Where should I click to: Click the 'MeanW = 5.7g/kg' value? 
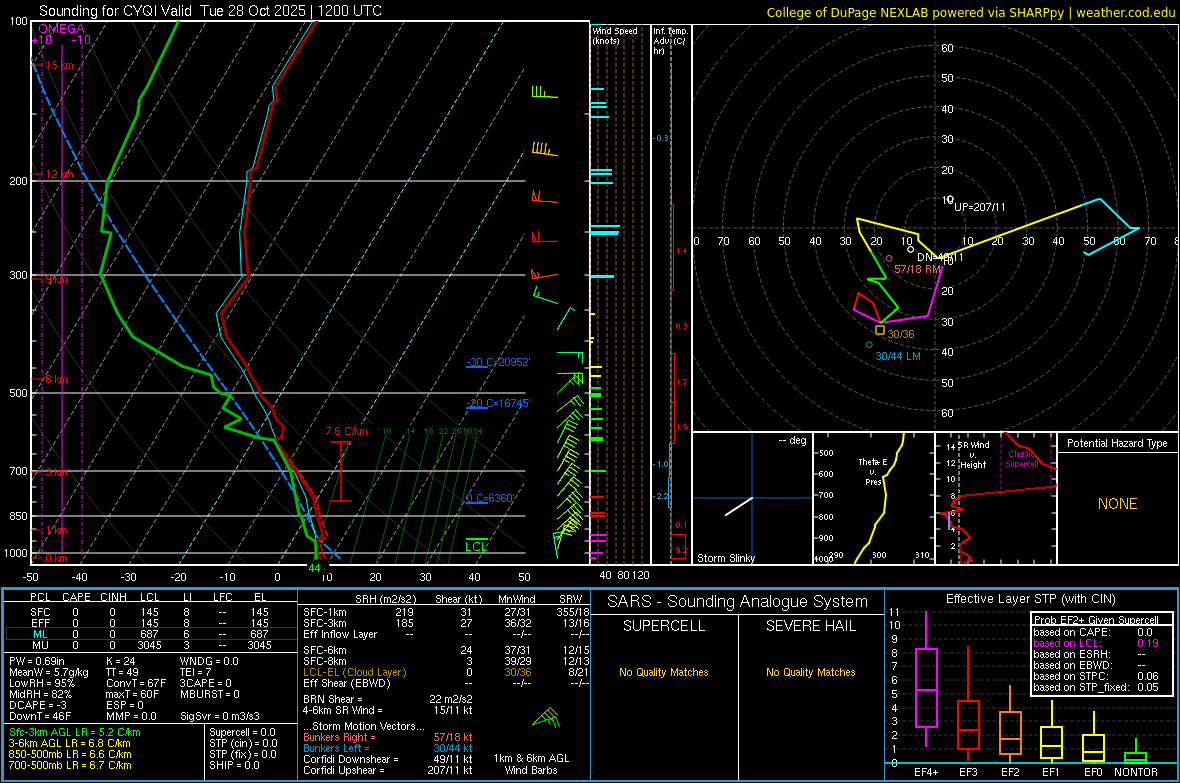click(x=49, y=672)
